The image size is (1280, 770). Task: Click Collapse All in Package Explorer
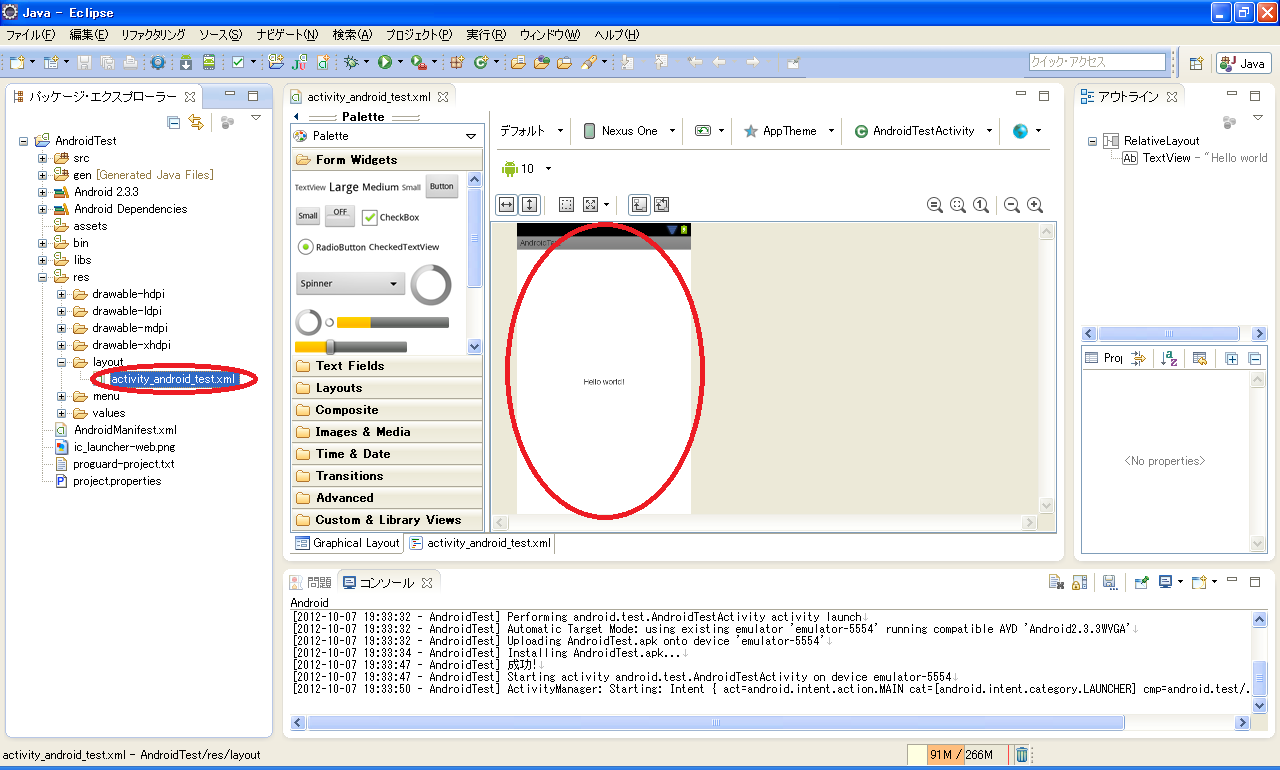173,122
